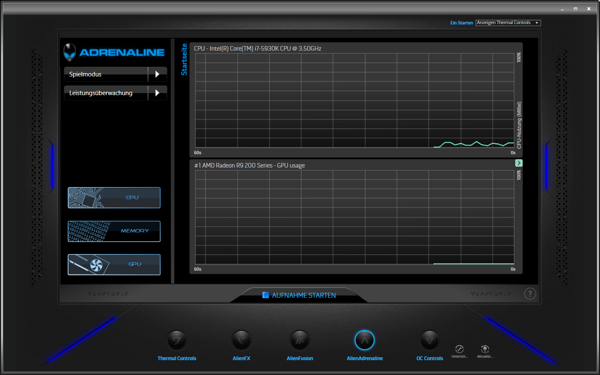Click the Thermal Controls label

tap(177, 359)
